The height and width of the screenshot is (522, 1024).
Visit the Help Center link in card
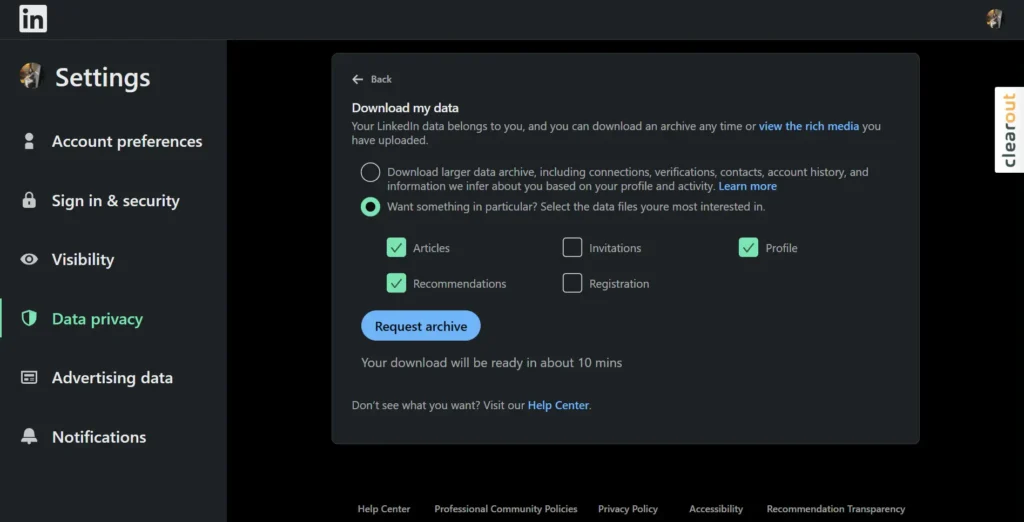(x=558, y=405)
